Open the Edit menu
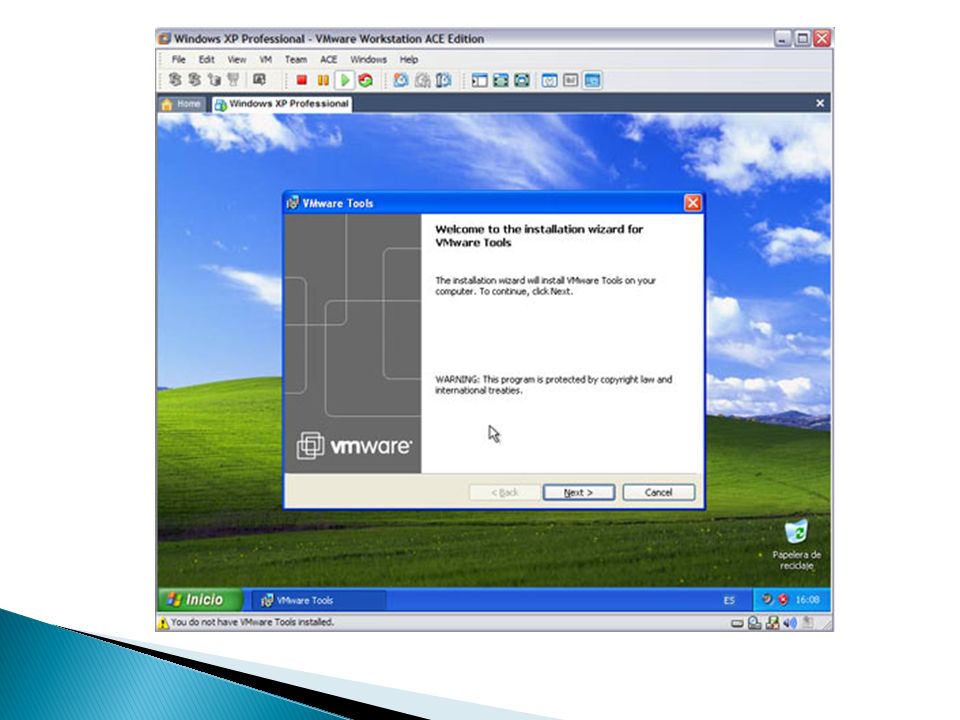Viewport: 960px width, 720px height. (x=206, y=59)
